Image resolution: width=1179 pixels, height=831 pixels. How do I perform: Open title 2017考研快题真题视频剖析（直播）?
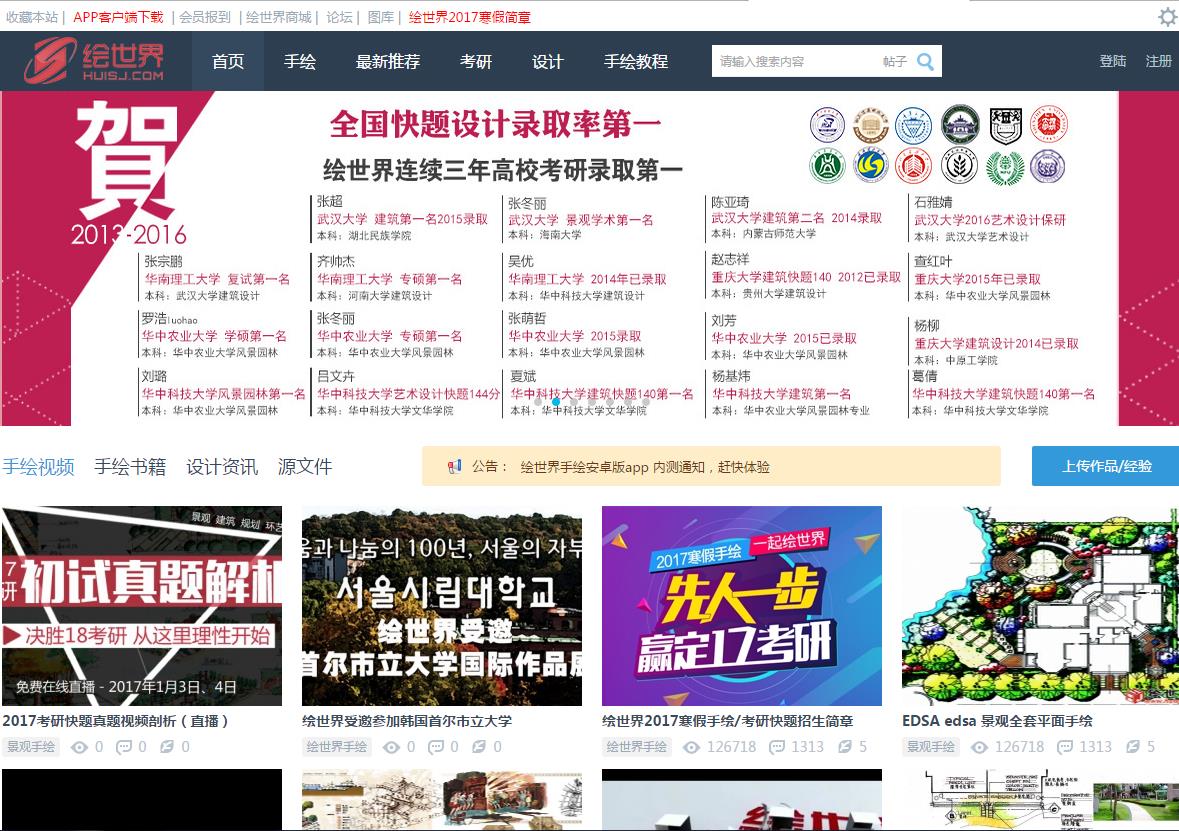[115, 721]
